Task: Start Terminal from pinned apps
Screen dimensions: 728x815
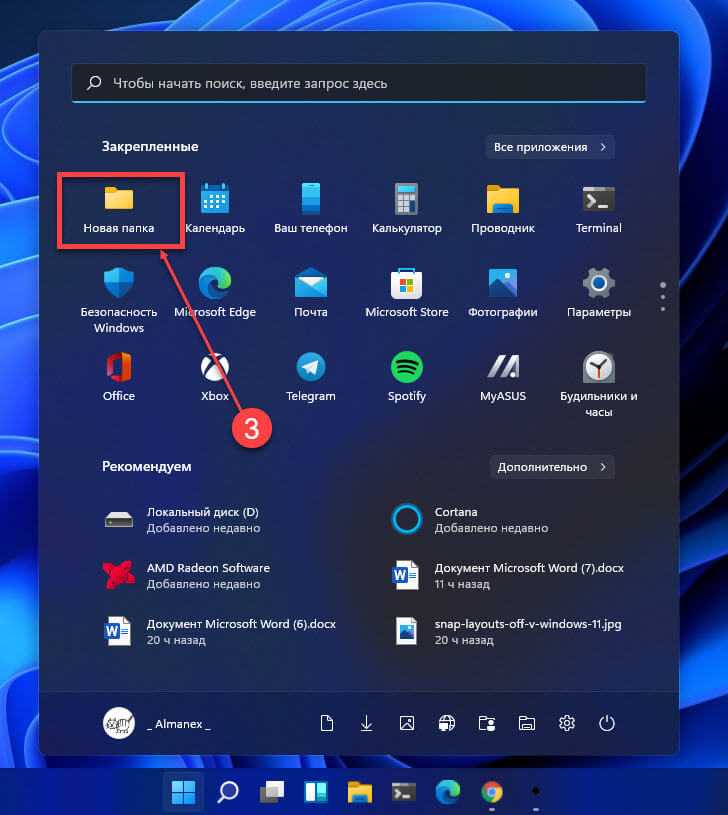Action: 599,209
